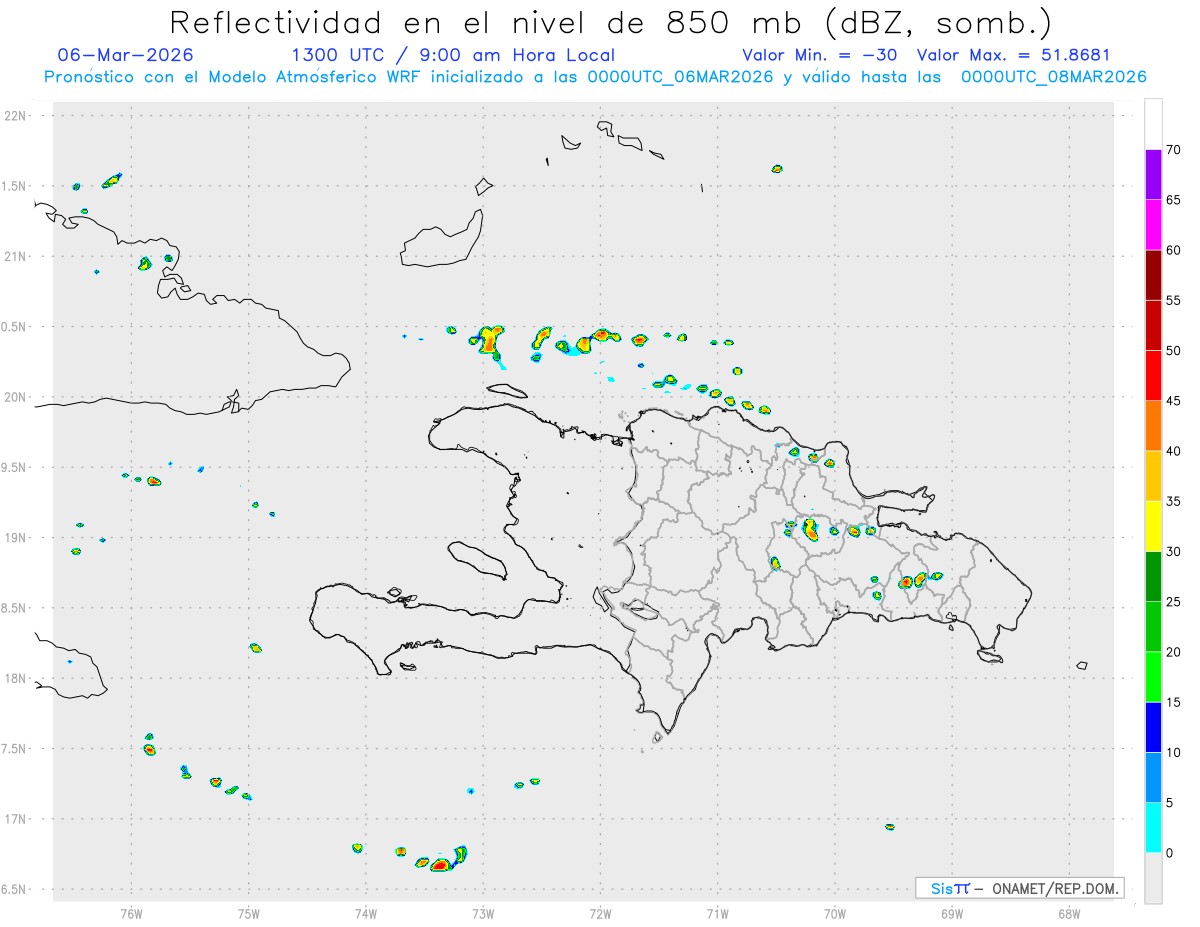Select the '15' value on the color scale

point(1173,702)
